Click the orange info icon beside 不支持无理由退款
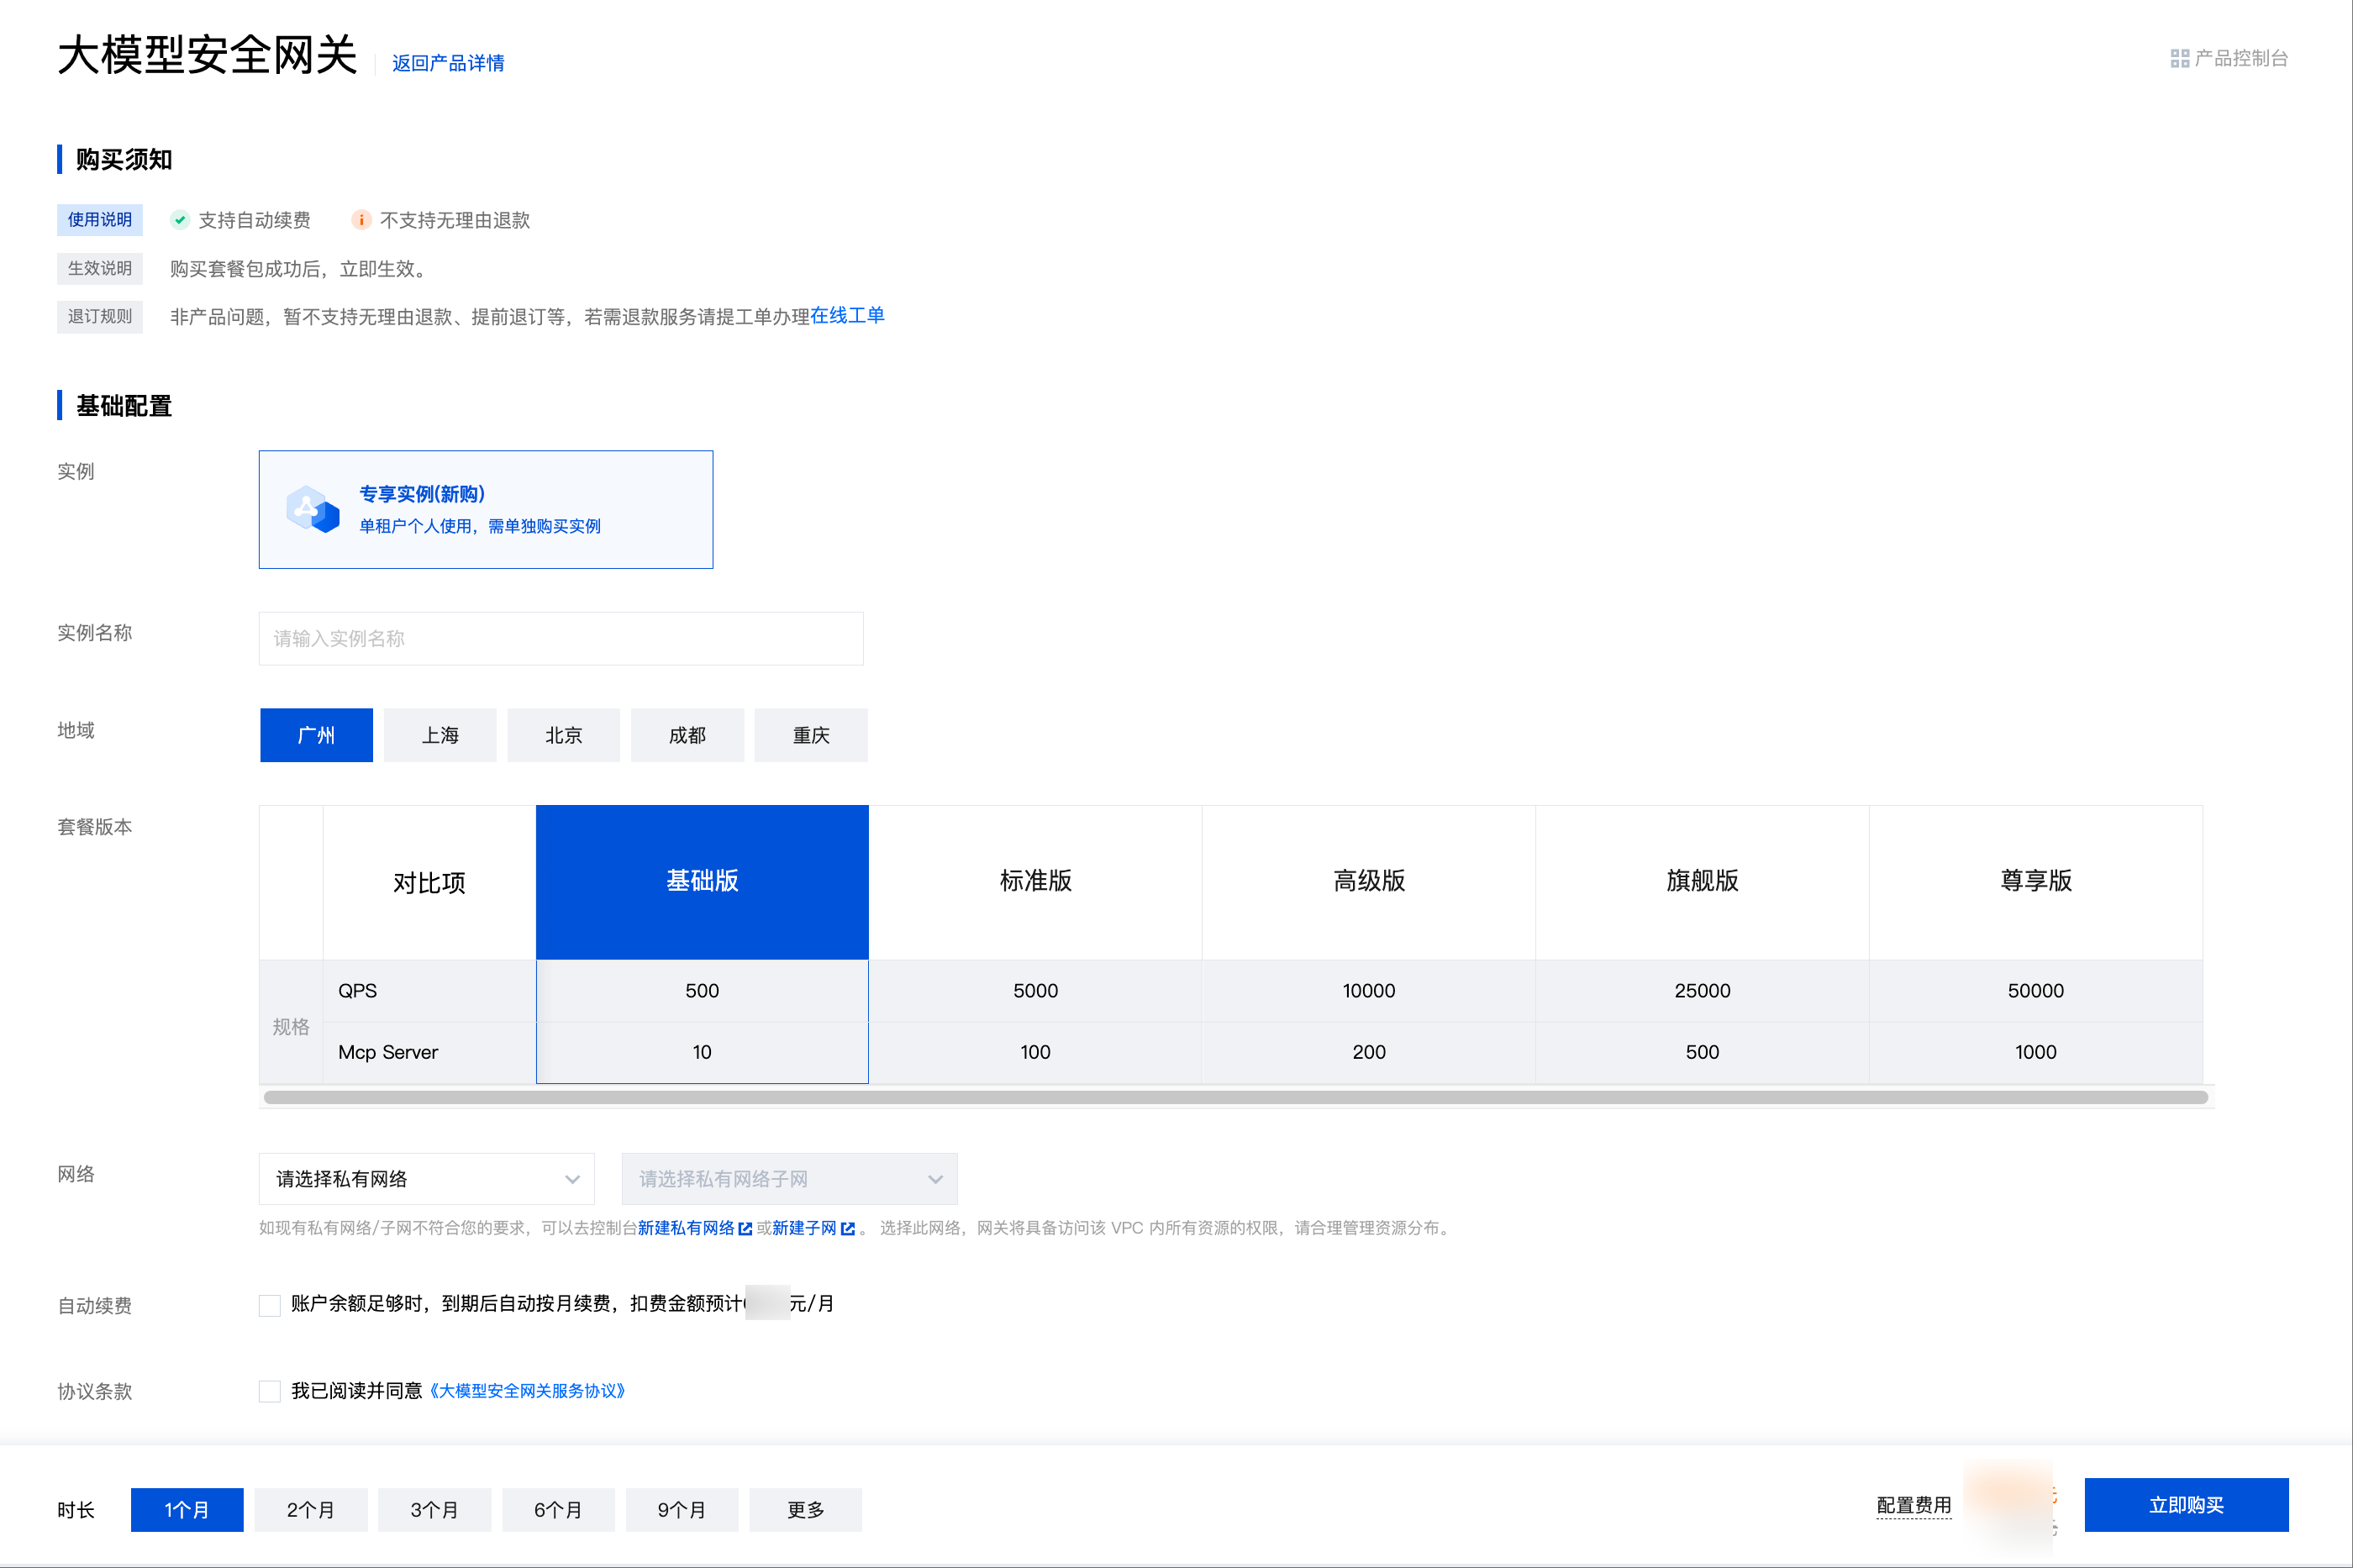The image size is (2353, 1568). point(361,220)
